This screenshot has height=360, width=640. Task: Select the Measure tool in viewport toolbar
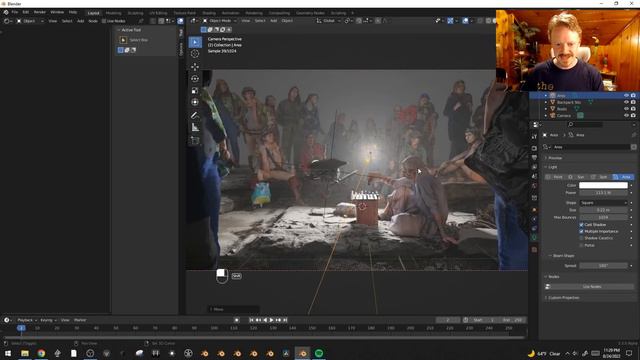pos(195,127)
